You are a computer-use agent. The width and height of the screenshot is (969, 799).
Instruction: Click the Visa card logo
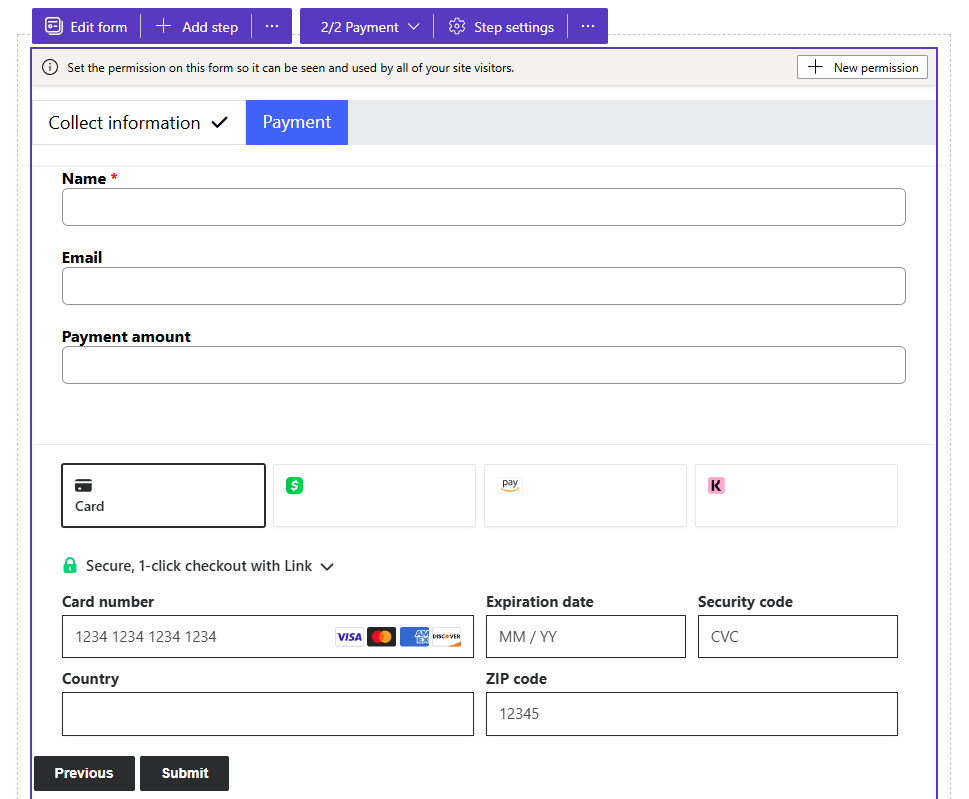[x=349, y=636]
